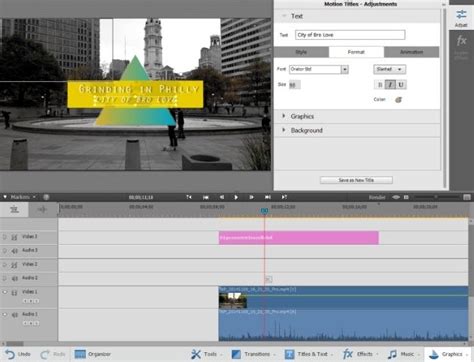Open the Adjust panel icon
The width and height of the screenshot is (474, 362).
pyautogui.click(x=461, y=15)
